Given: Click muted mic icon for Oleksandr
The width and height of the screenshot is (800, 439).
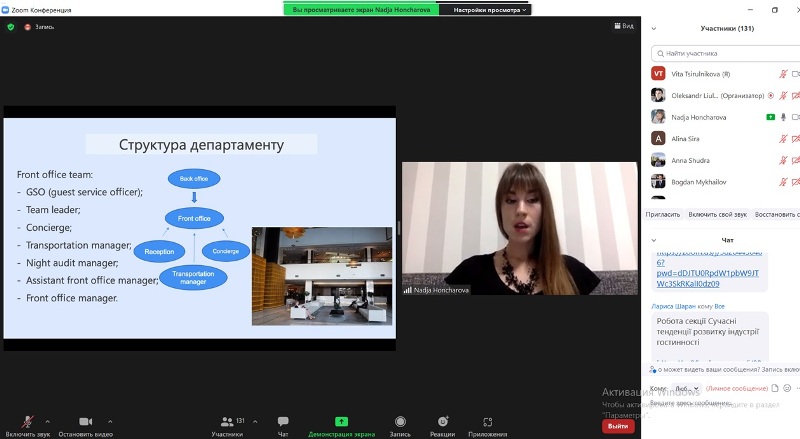Looking at the screenshot, I should click(x=783, y=95).
